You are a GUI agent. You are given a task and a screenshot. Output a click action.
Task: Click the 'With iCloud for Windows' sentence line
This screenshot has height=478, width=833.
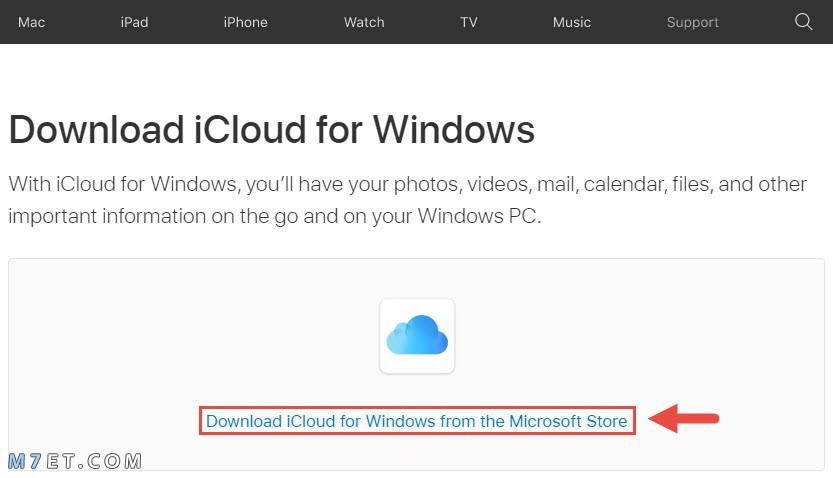pos(407,184)
